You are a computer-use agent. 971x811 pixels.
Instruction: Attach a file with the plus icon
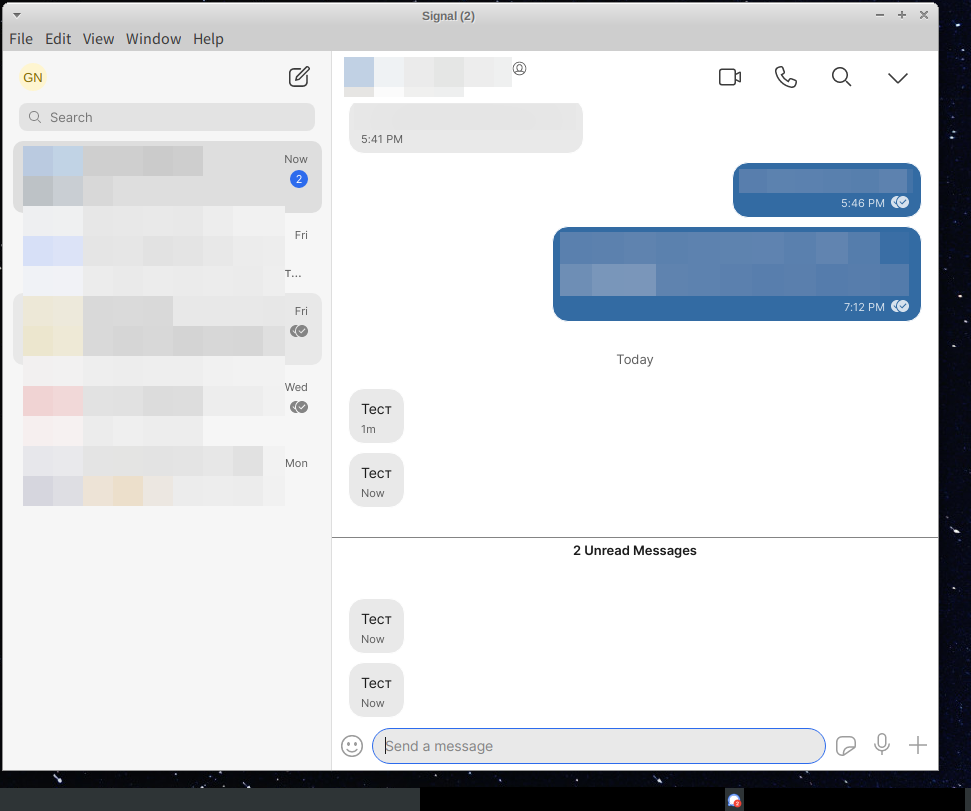pyautogui.click(x=917, y=745)
